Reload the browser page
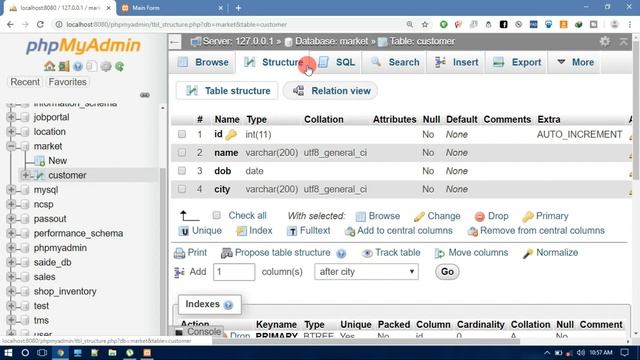The width and height of the screenshot is (640, 360). (x=40, y=24)
